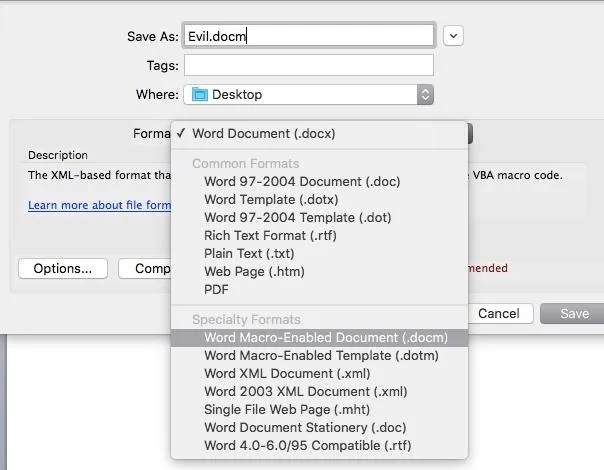Screen dimensions: 604x470
Task: Choose Web Page (.htm) format
Action: click(x=319, y=272)
